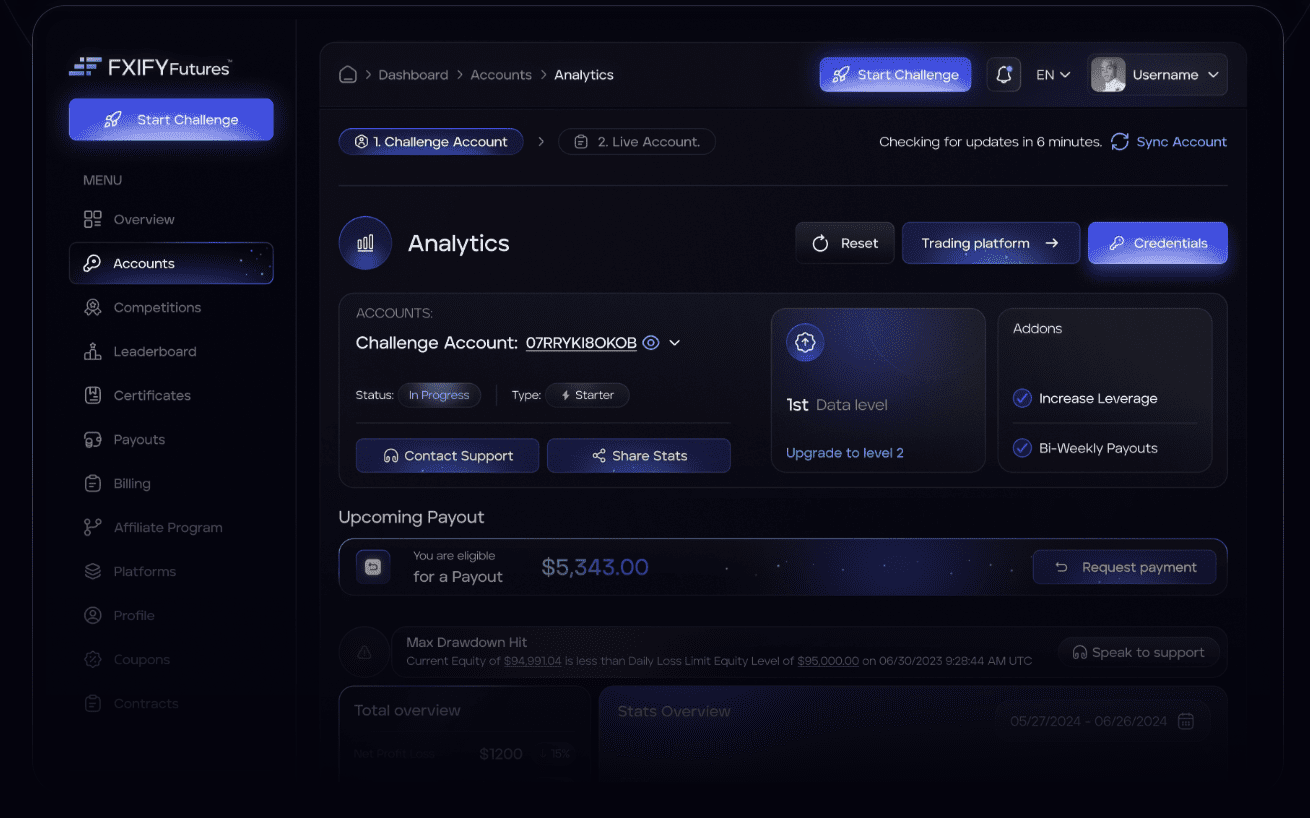Image resolution: width=1310 pixels, height=818 pixels.
Task: Click the Credentials button
Action: [x=1157, y=243]
